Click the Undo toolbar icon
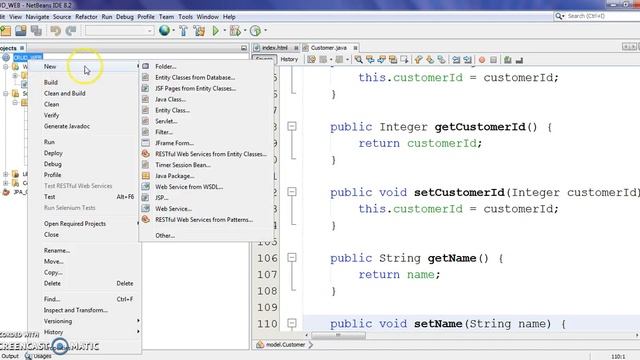 coord(56,31)
